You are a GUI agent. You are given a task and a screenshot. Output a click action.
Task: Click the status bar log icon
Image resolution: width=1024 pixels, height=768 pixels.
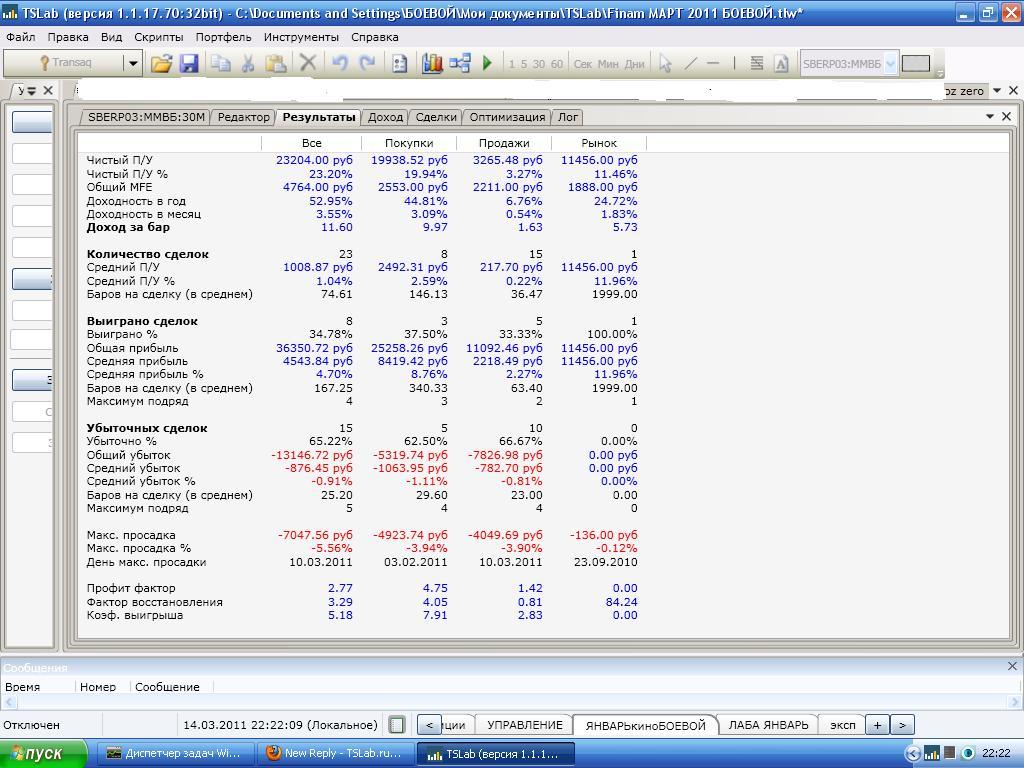click(x=397, y=725)
